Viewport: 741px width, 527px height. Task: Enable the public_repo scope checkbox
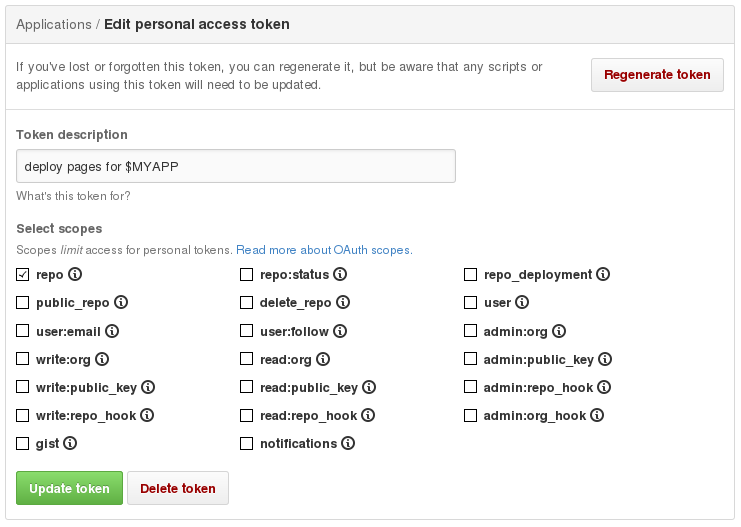pos(23,302)
